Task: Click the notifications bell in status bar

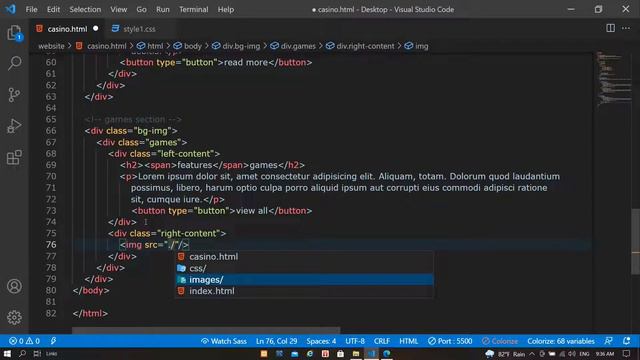Action: point(627,341)
